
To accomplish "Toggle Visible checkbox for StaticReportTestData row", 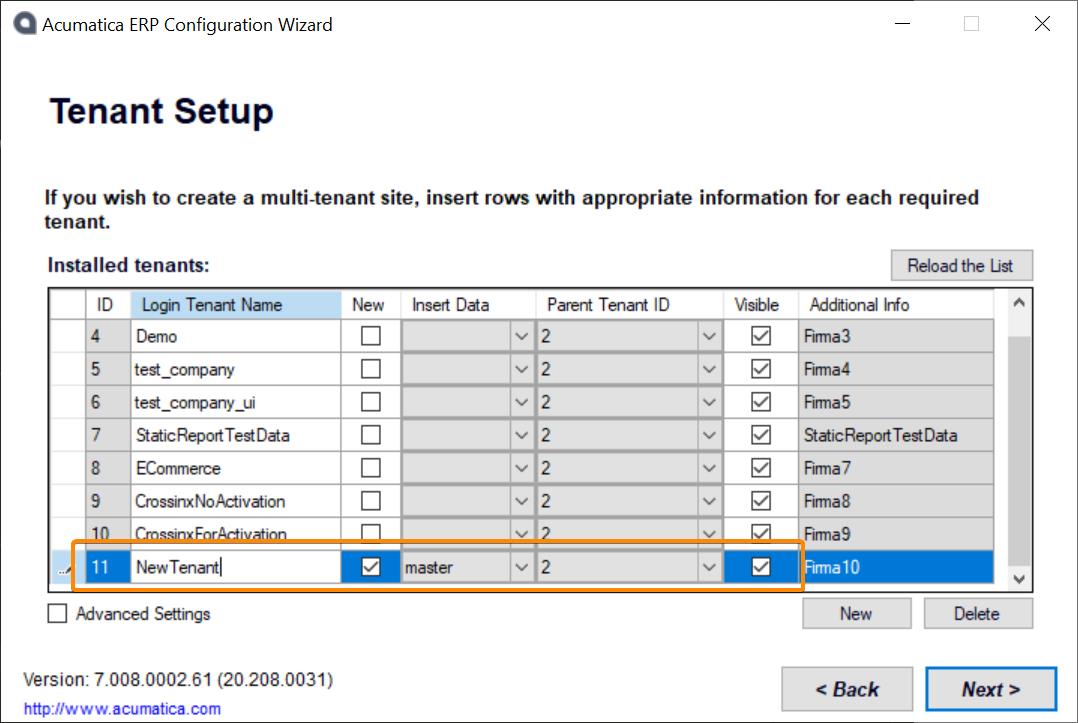I will [x=760, y=435].
